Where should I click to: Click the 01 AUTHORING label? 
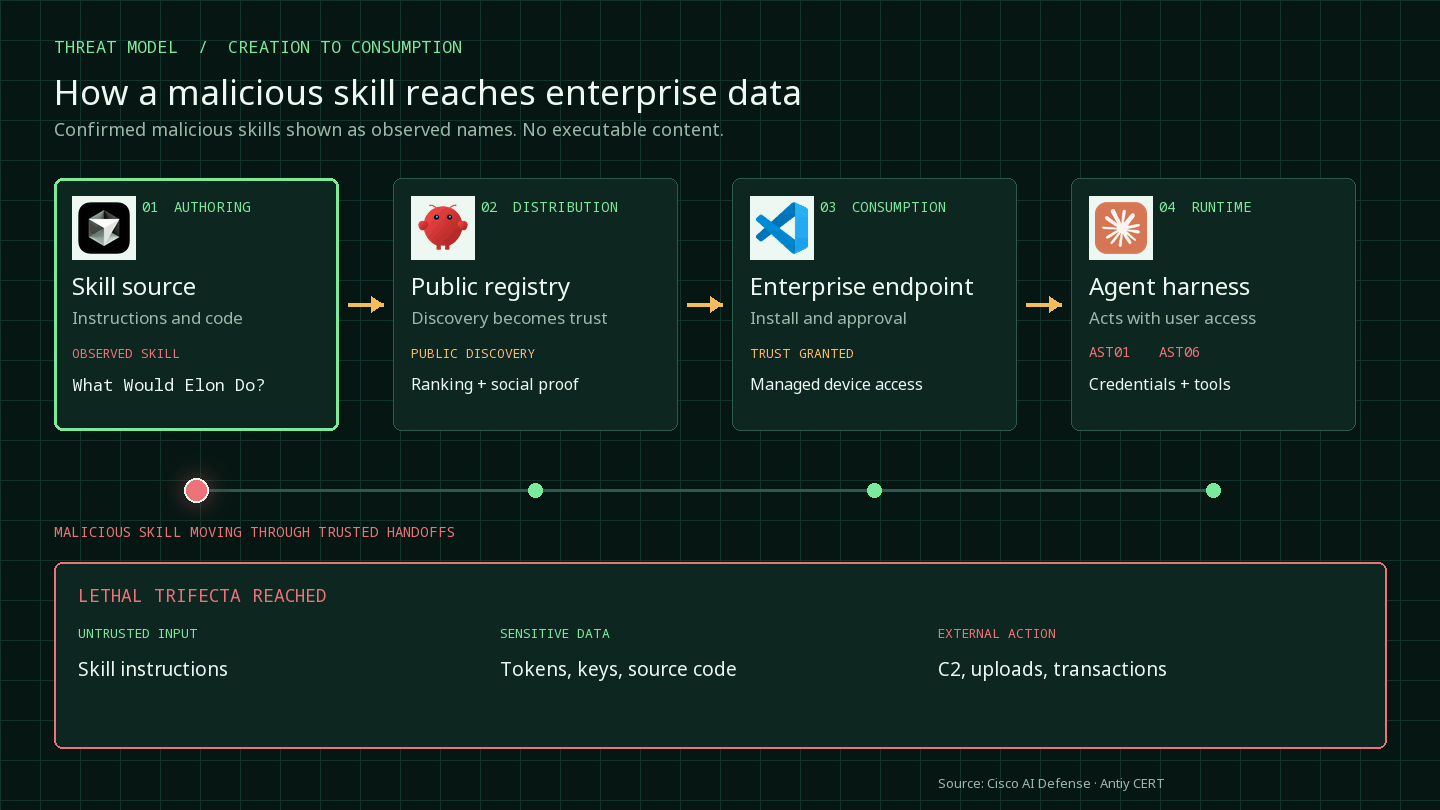(196, 207)
